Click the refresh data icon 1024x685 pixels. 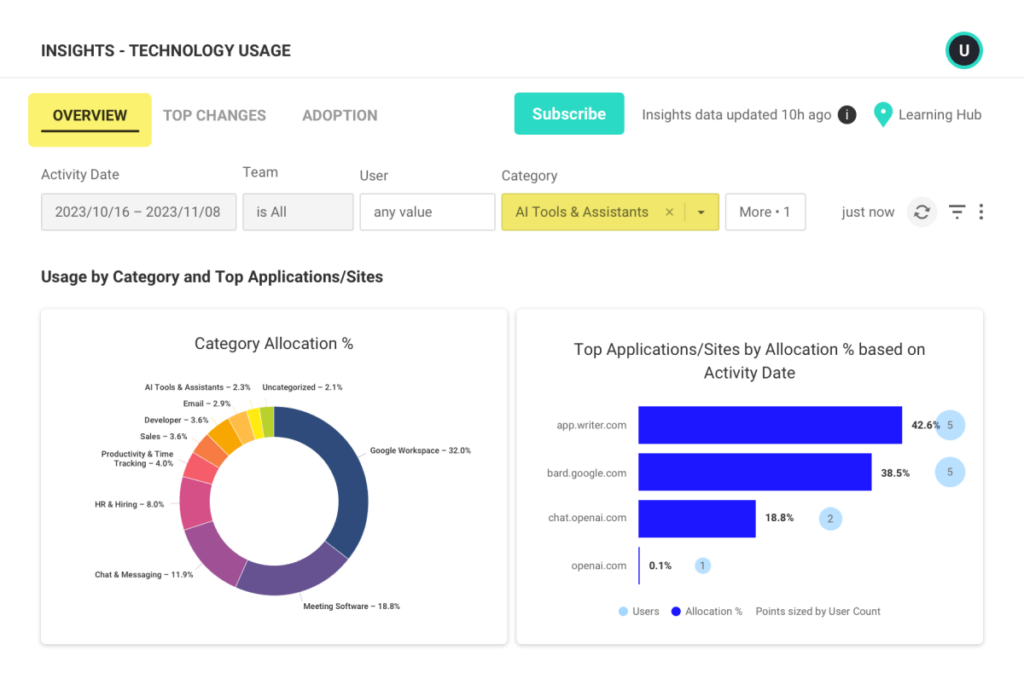tap(921, 212)
